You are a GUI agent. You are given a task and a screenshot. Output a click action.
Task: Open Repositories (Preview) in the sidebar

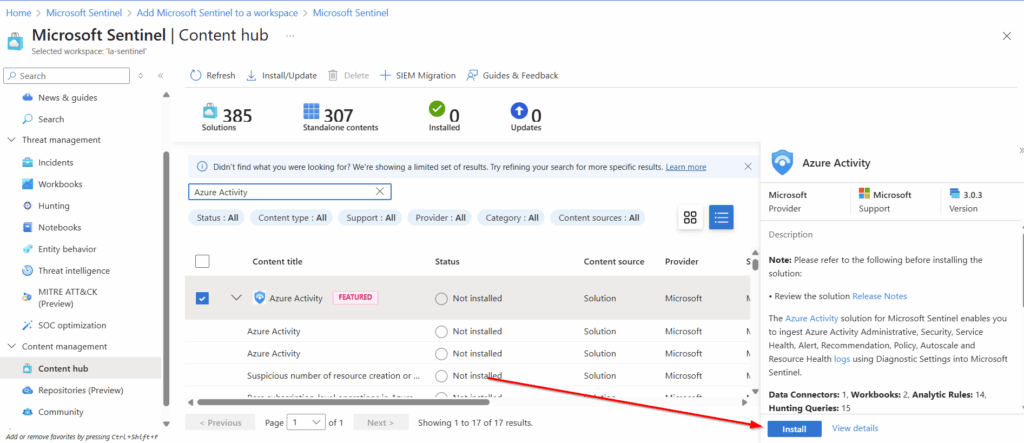pos(80,390)
